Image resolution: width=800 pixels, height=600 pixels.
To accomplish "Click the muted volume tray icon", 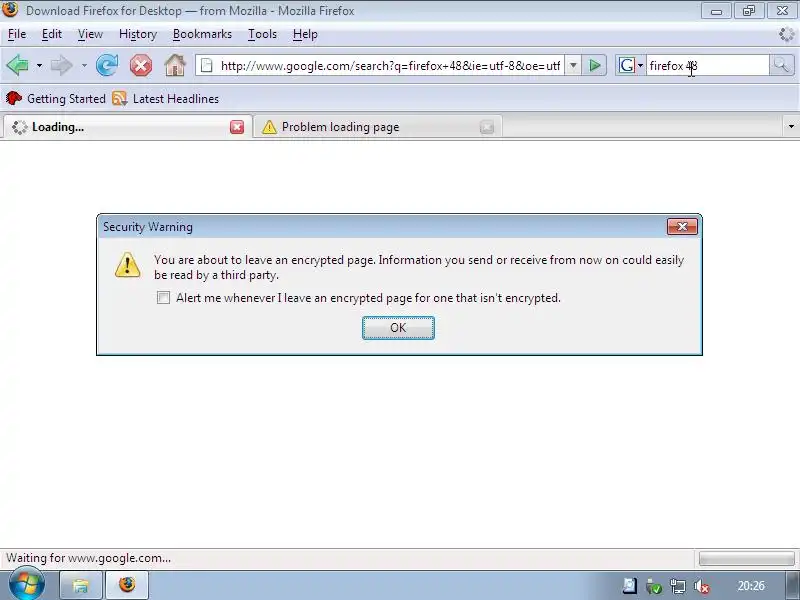I will coord(702,586).
